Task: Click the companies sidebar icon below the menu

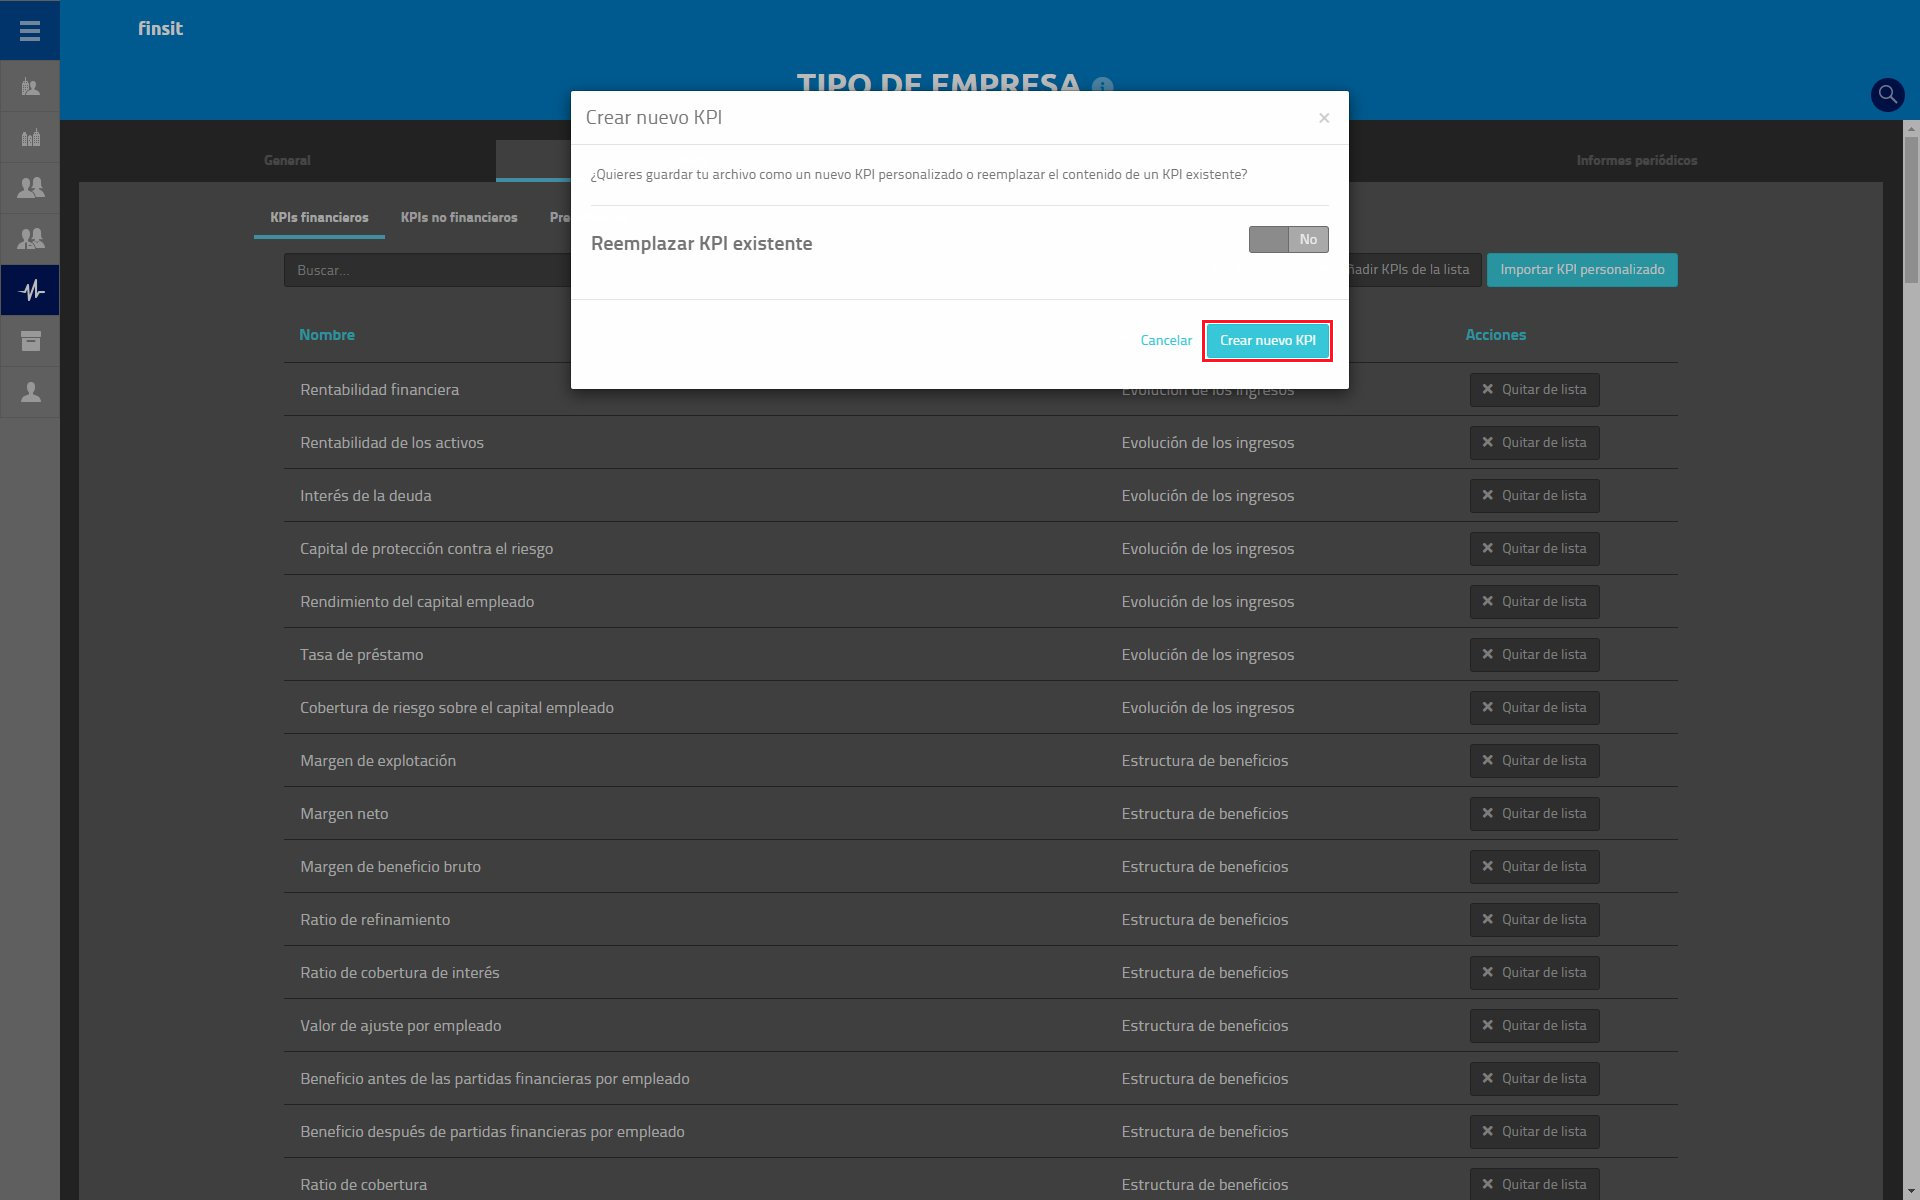Action: point(30,87)
